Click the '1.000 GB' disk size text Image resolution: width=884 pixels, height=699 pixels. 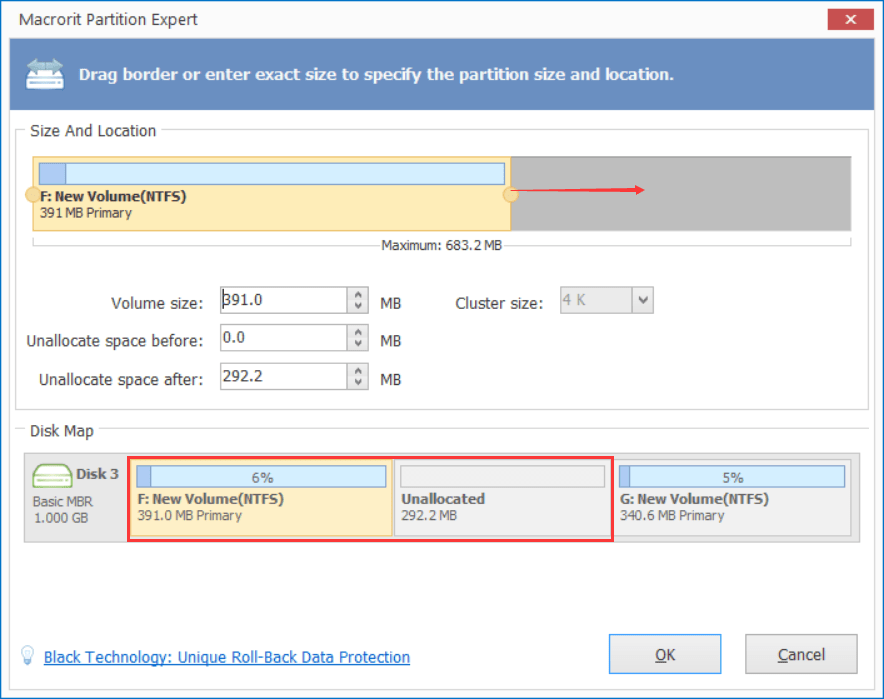coord(61,518)
